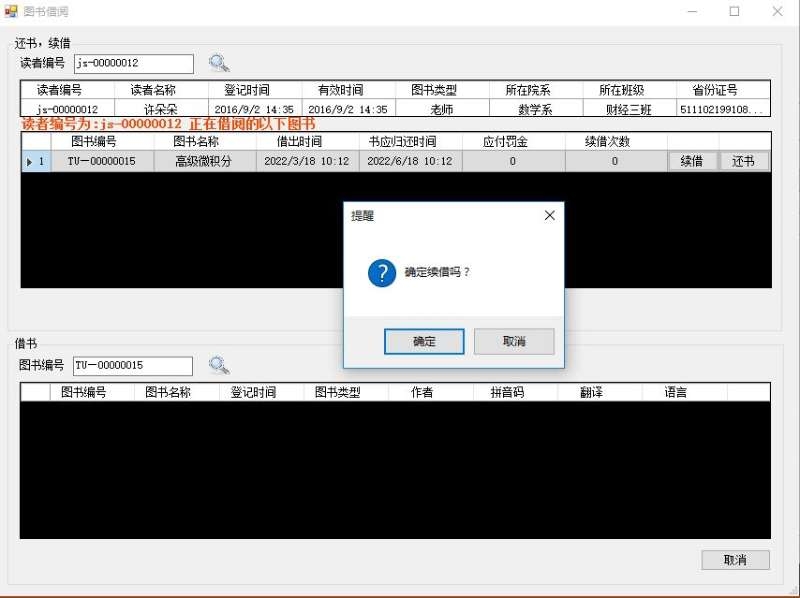This screenshot has height=598, width=800.
Task: Click the blue question mark icon
Action: [382, 273]
